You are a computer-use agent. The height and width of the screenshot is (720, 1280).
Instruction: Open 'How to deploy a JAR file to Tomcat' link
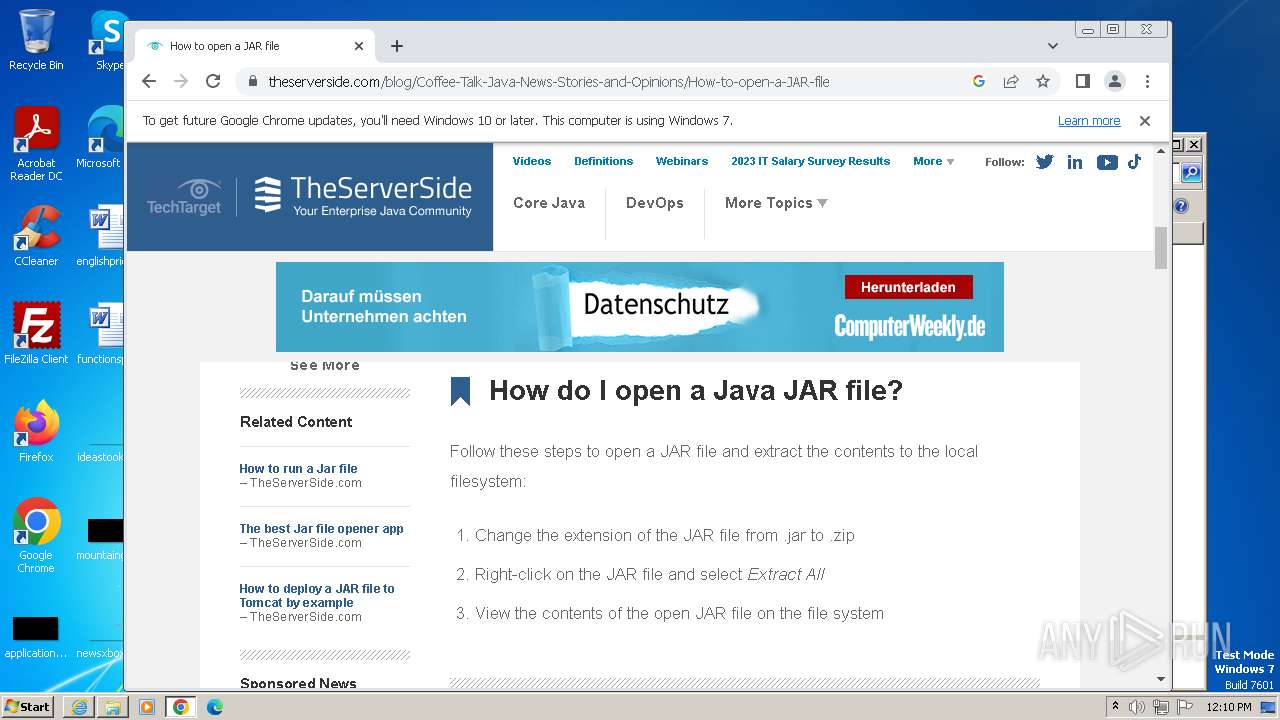317,595
